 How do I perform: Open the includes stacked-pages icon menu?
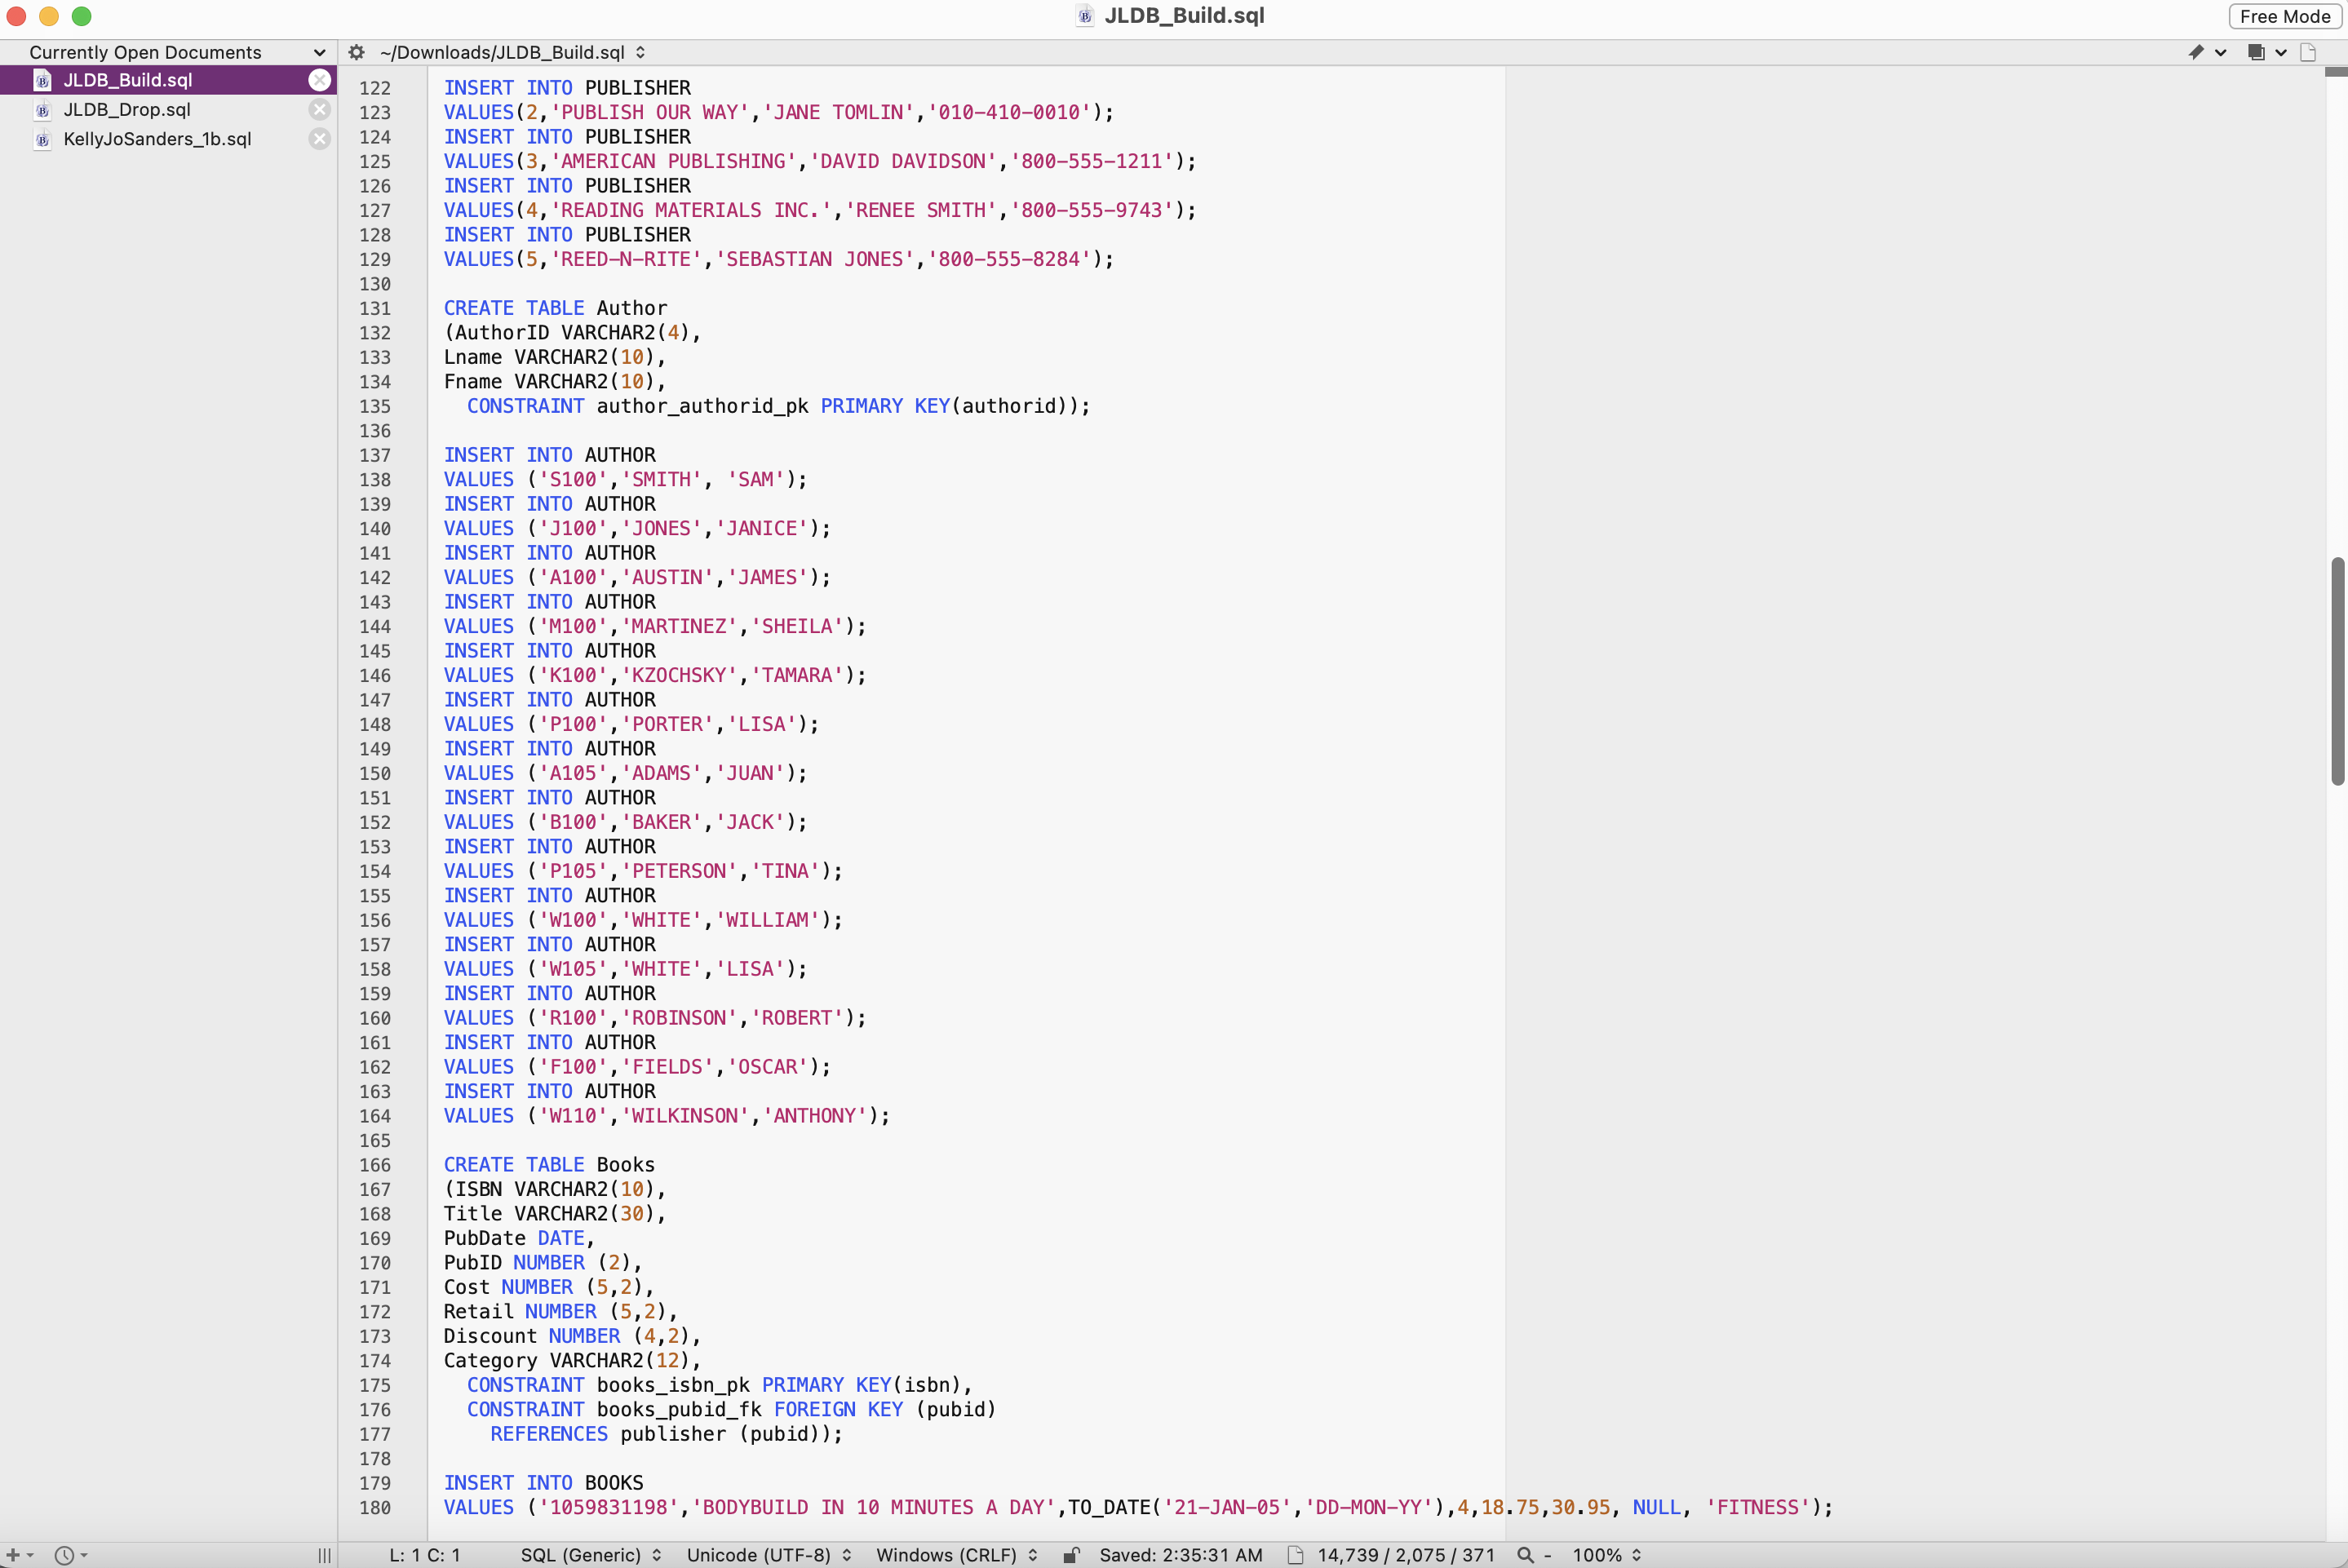click(2256, 52)
